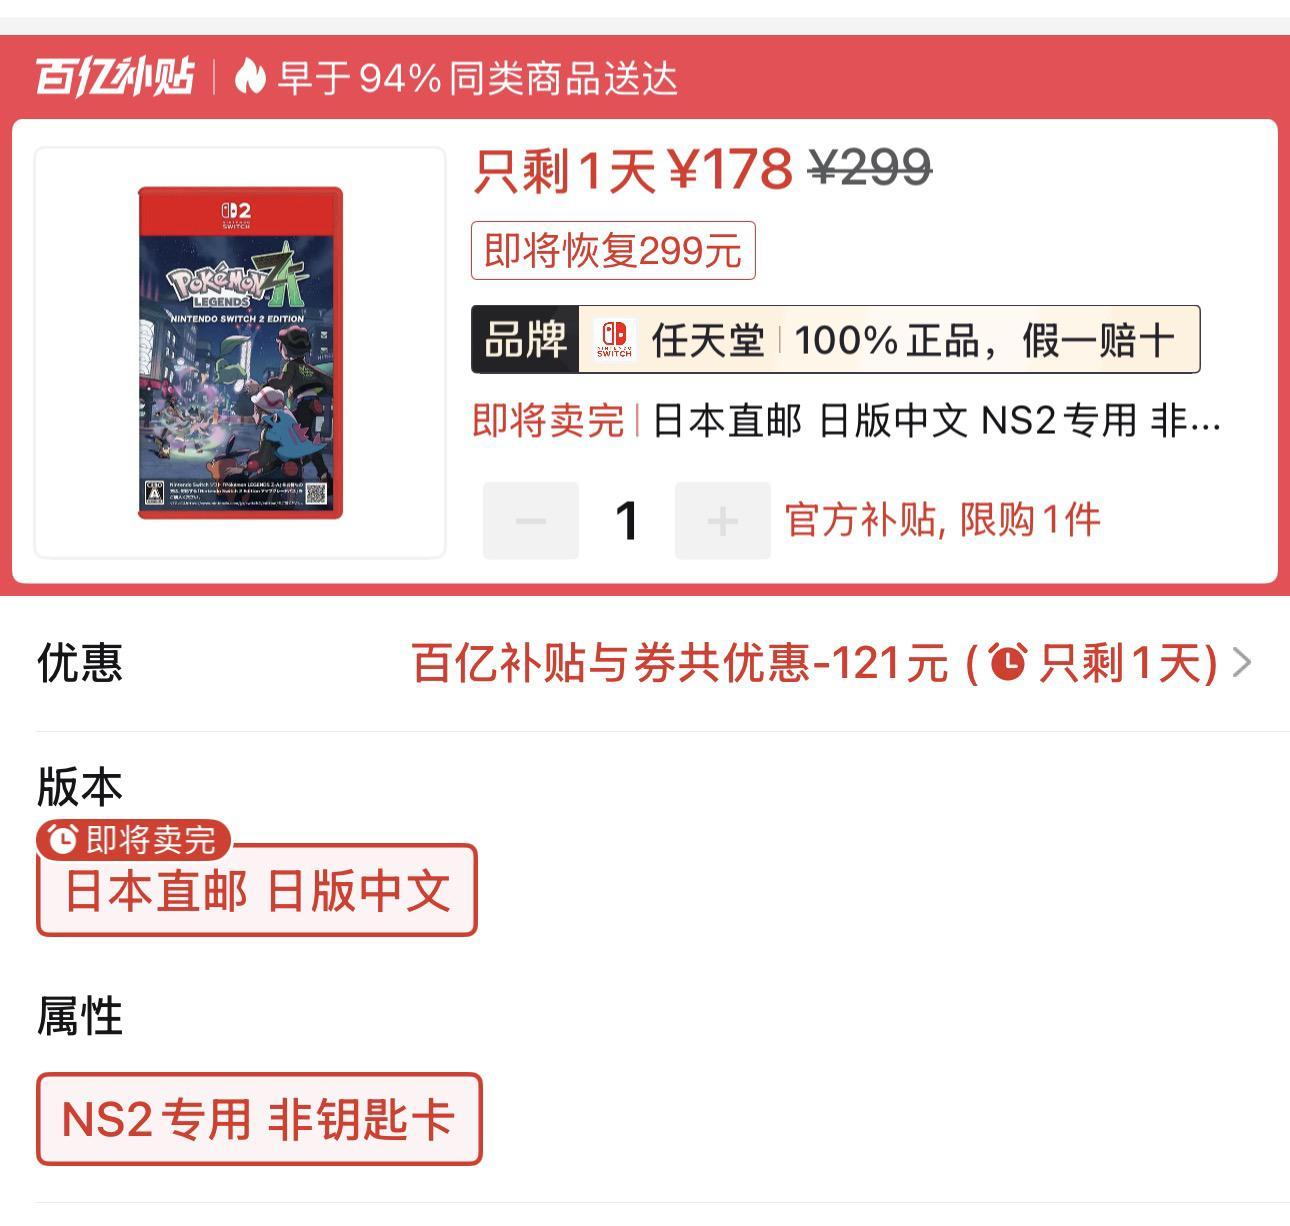1290x1226 pixels.
Task: Tap the 品牌 任天堂 authenticity banner
Action: (x=835, y=340)
